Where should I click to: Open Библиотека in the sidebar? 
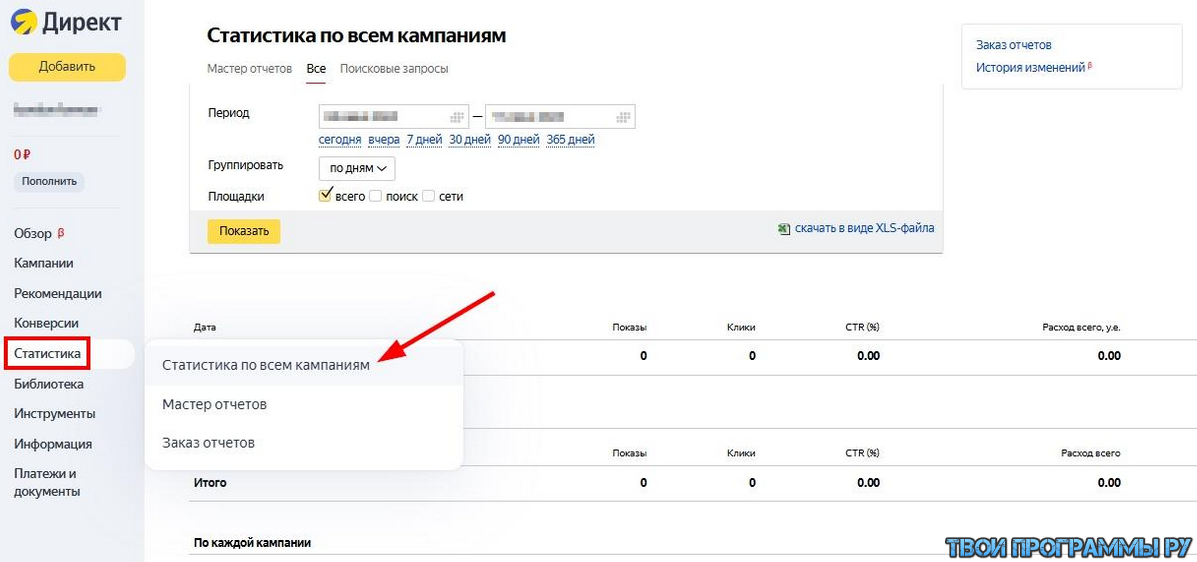coord(49,384)
